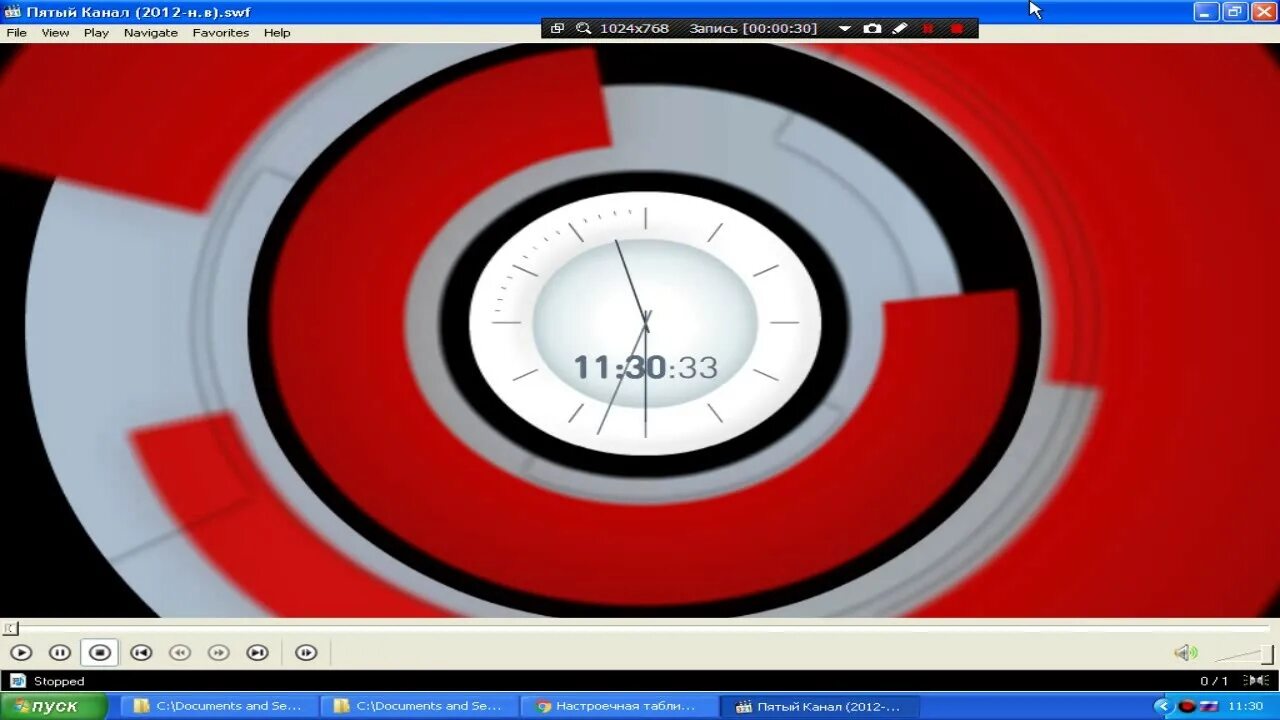This screenshot has width=1280, height=720.
Task: Select the recorder pencil draw tool
Action: point(900,28)
